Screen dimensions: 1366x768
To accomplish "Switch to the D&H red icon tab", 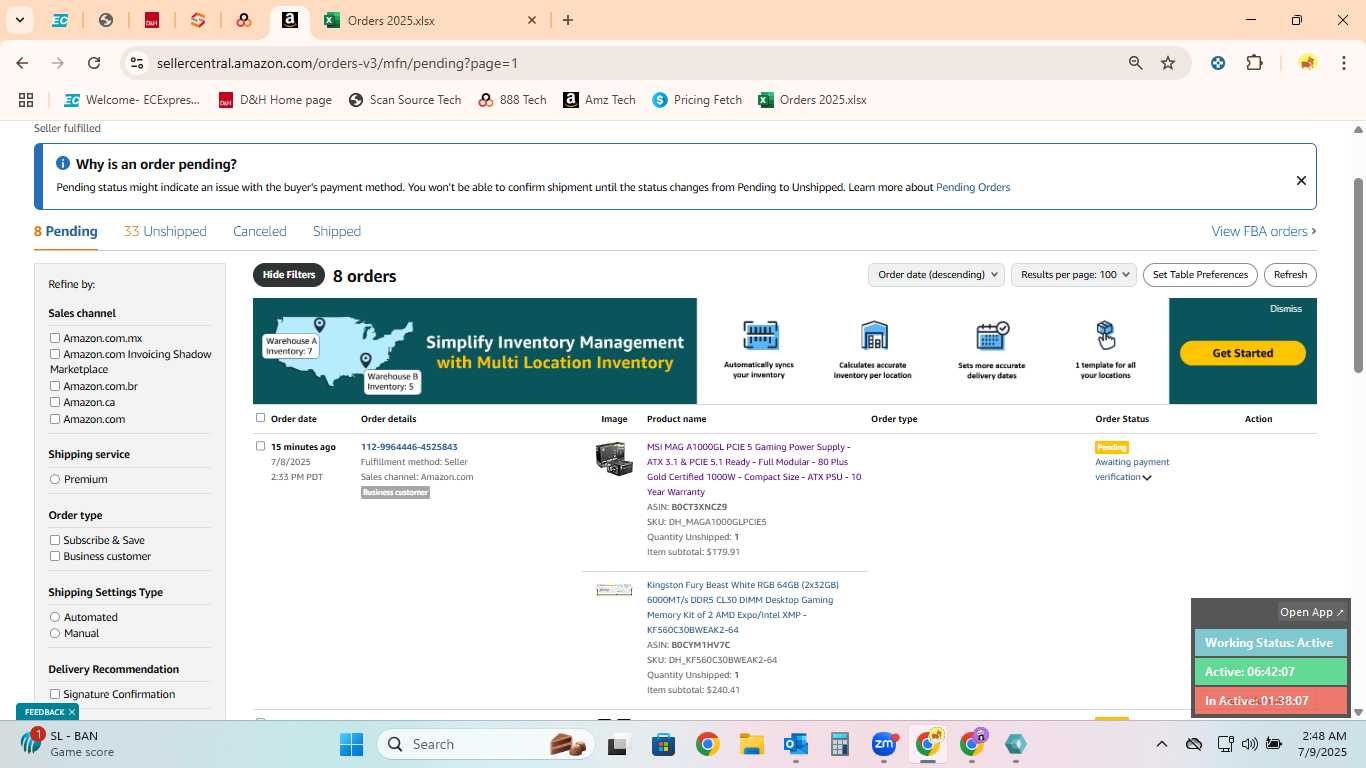I will pyautogui.click(x=152, y=20).
